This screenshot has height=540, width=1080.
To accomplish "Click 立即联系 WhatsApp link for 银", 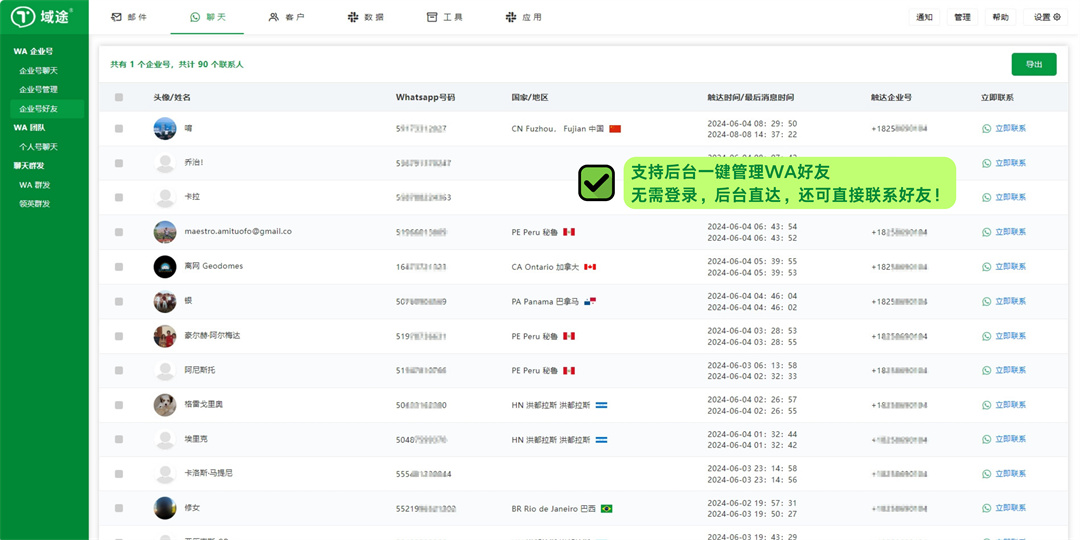I will pos(1004,301).
